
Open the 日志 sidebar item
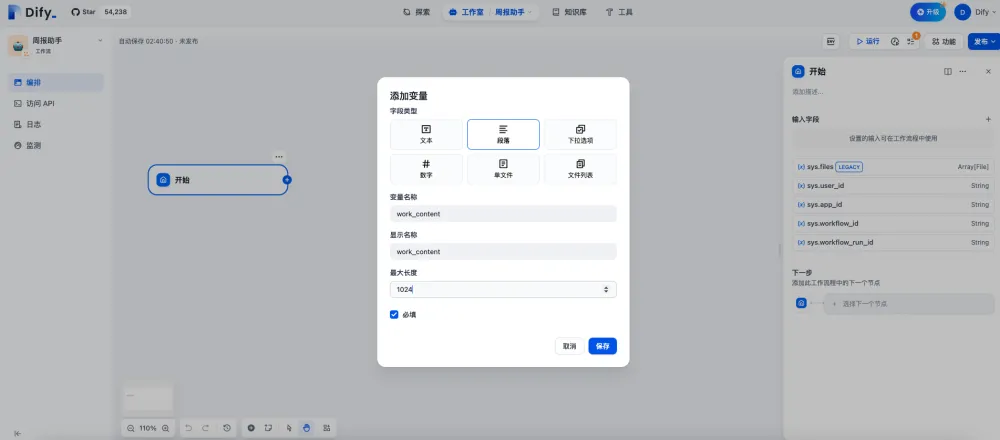pos(55,124)
